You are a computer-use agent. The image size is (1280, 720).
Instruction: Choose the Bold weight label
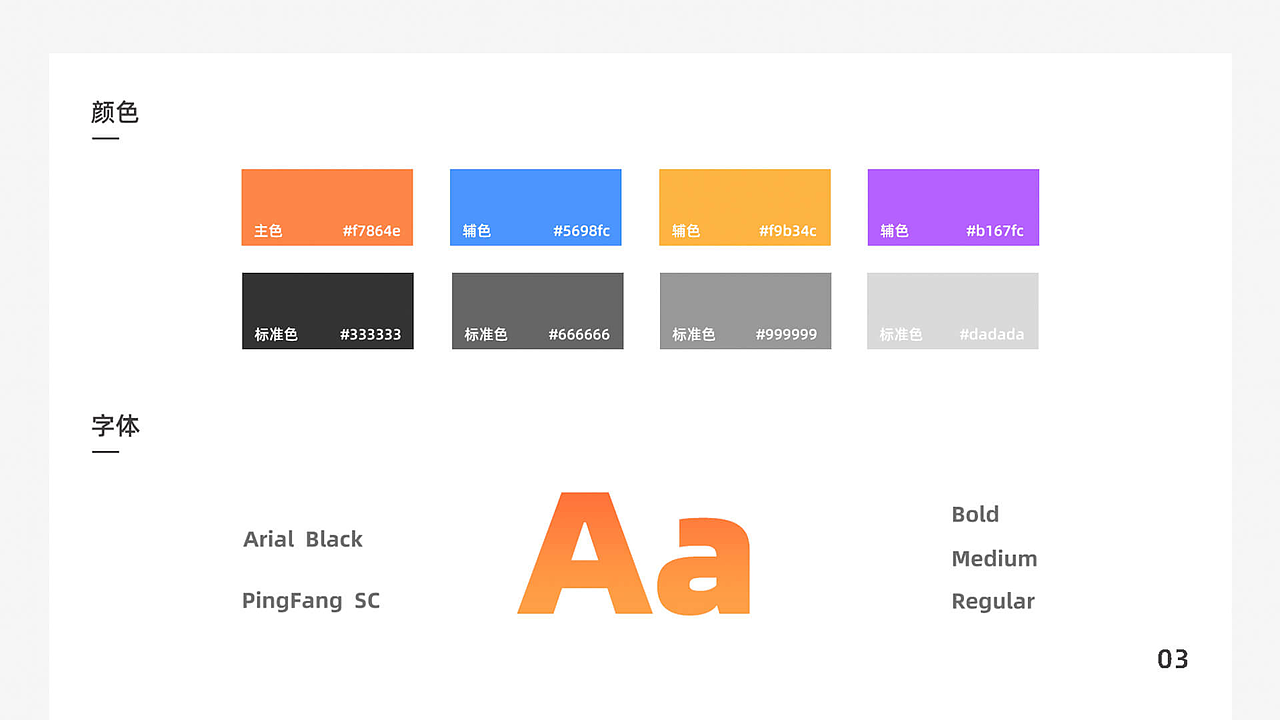[975, 514]
